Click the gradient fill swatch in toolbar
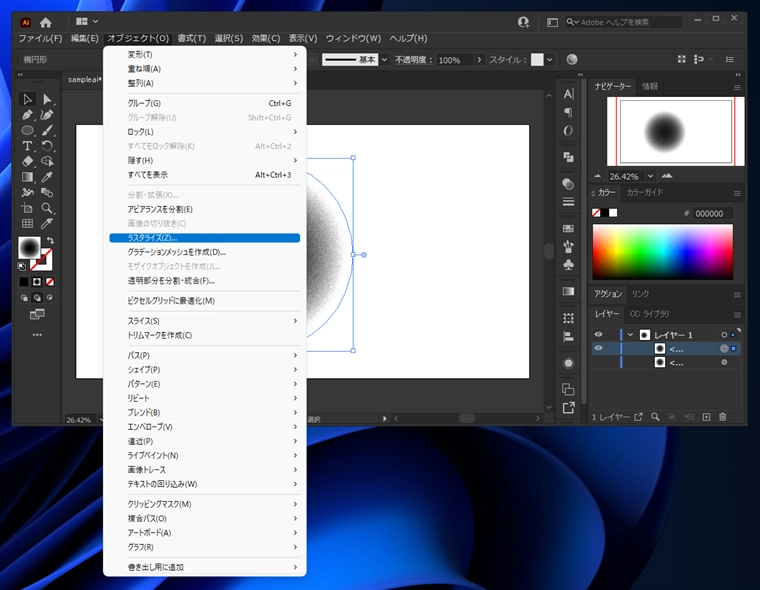The height and width of the screenshot is (590, 760). (x=29, y=248)
